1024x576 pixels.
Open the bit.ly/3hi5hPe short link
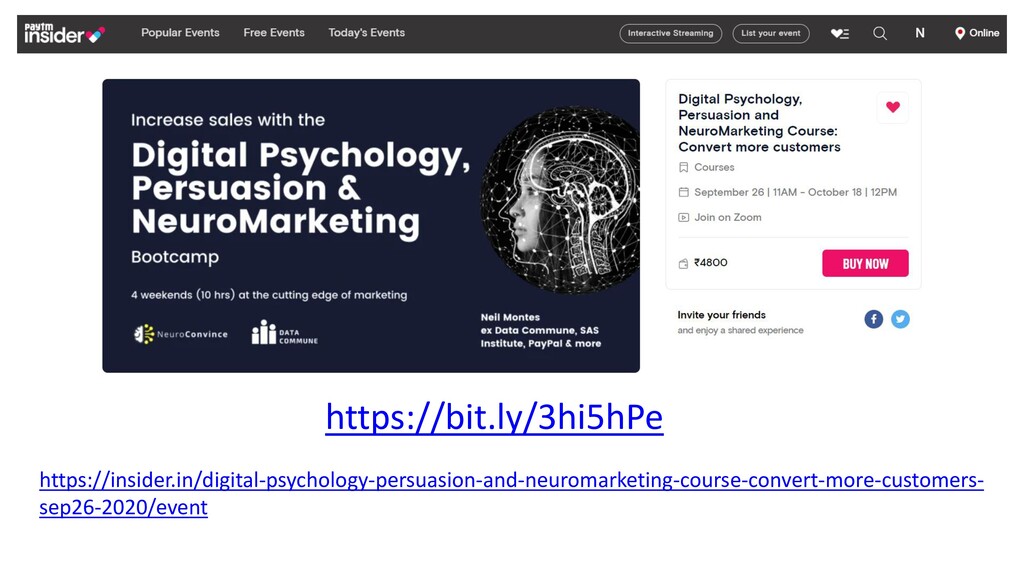coord(494,417)
